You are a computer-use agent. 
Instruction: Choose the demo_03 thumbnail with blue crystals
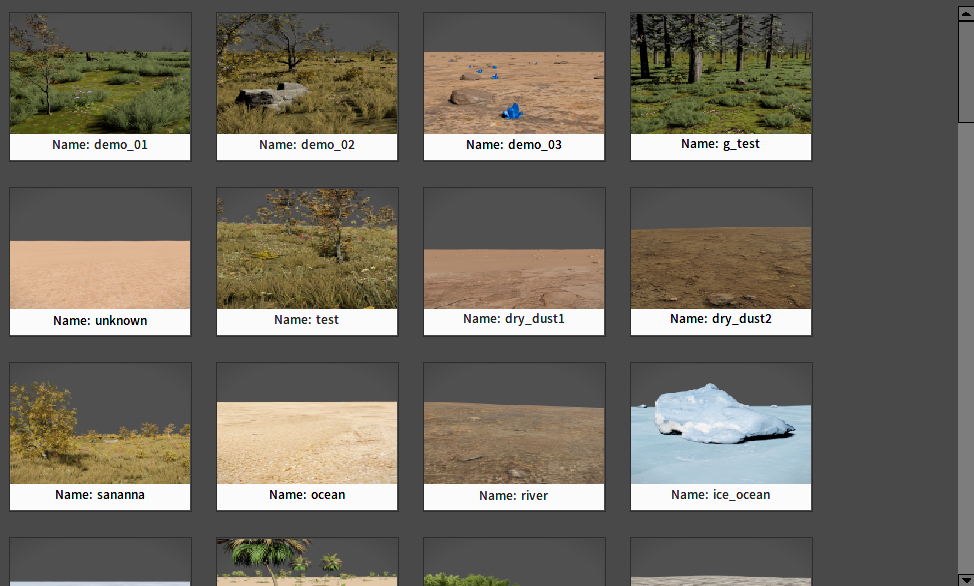point(514,73)
